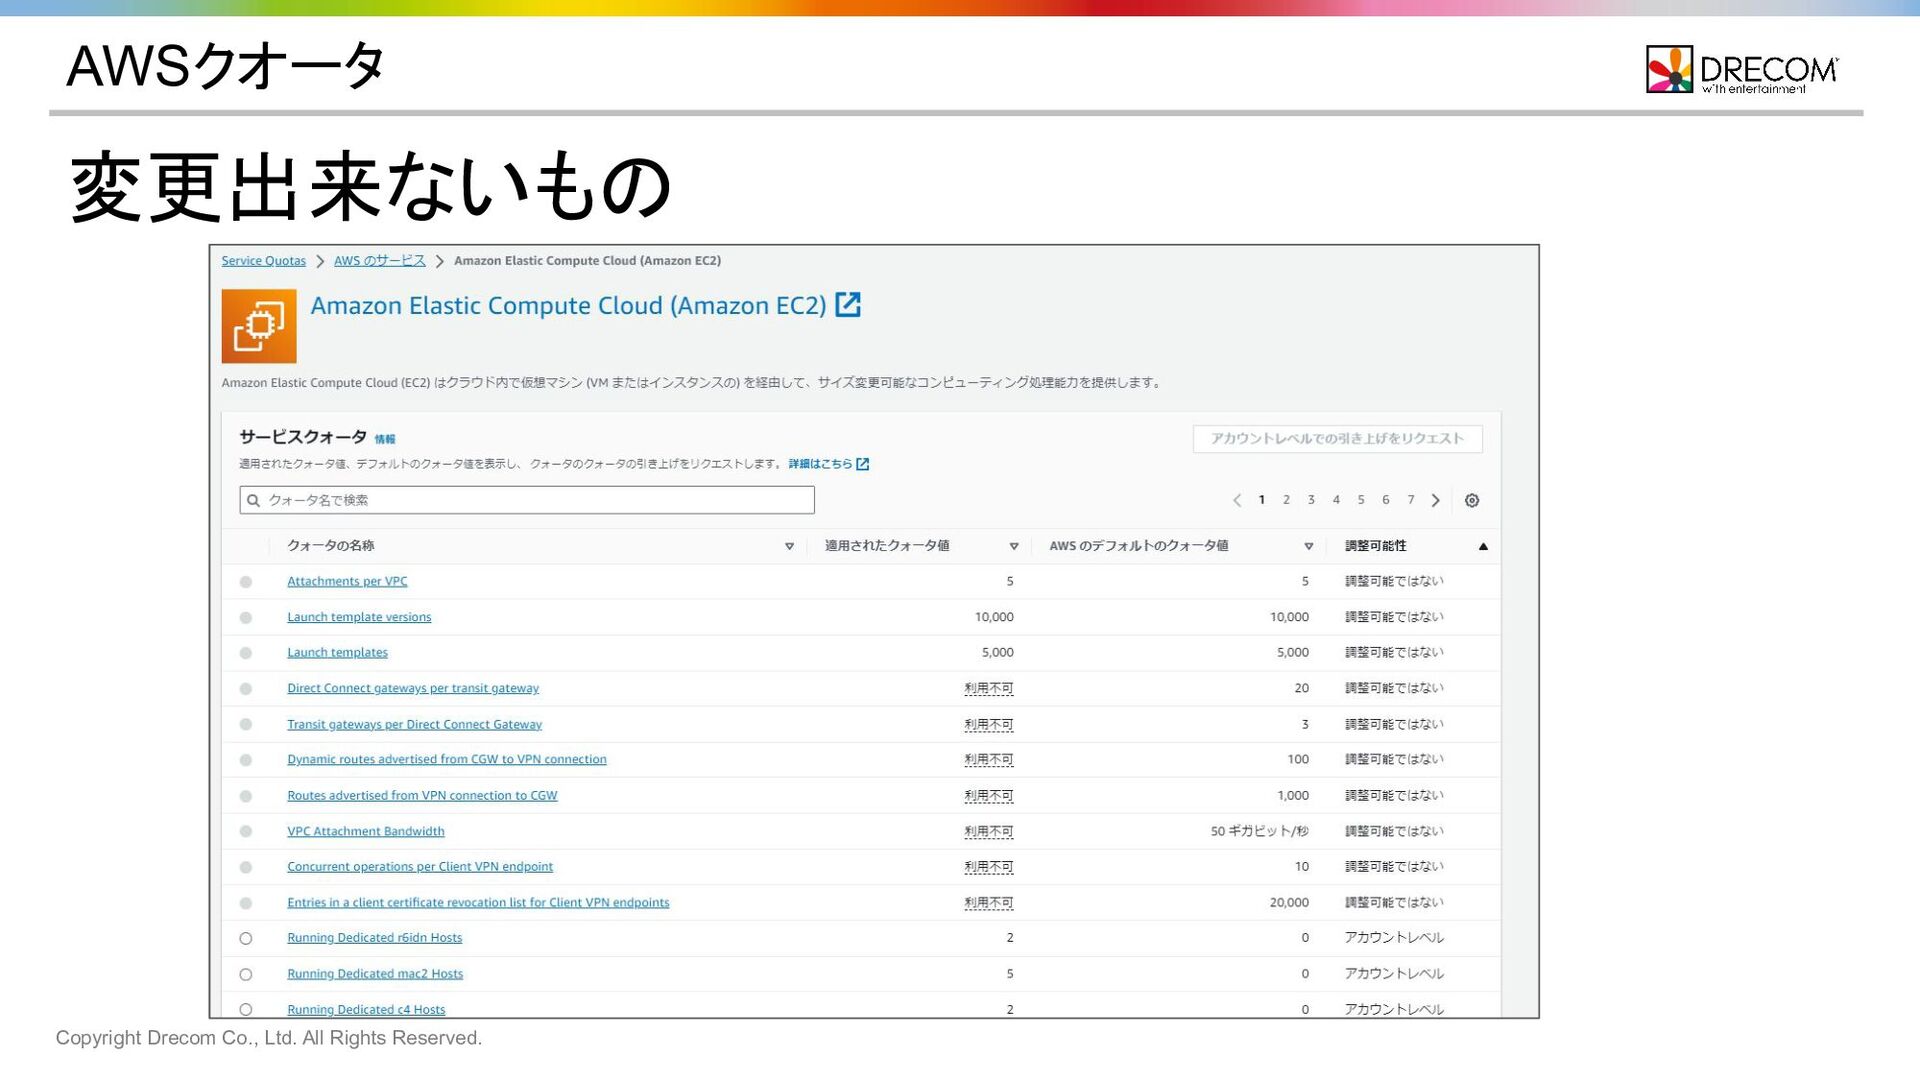Image resolution: width=1920 pixels, height=1080 pixels.
Task: Open Concurrent operations per Client VPN endpoint
Action: point(420,866)
